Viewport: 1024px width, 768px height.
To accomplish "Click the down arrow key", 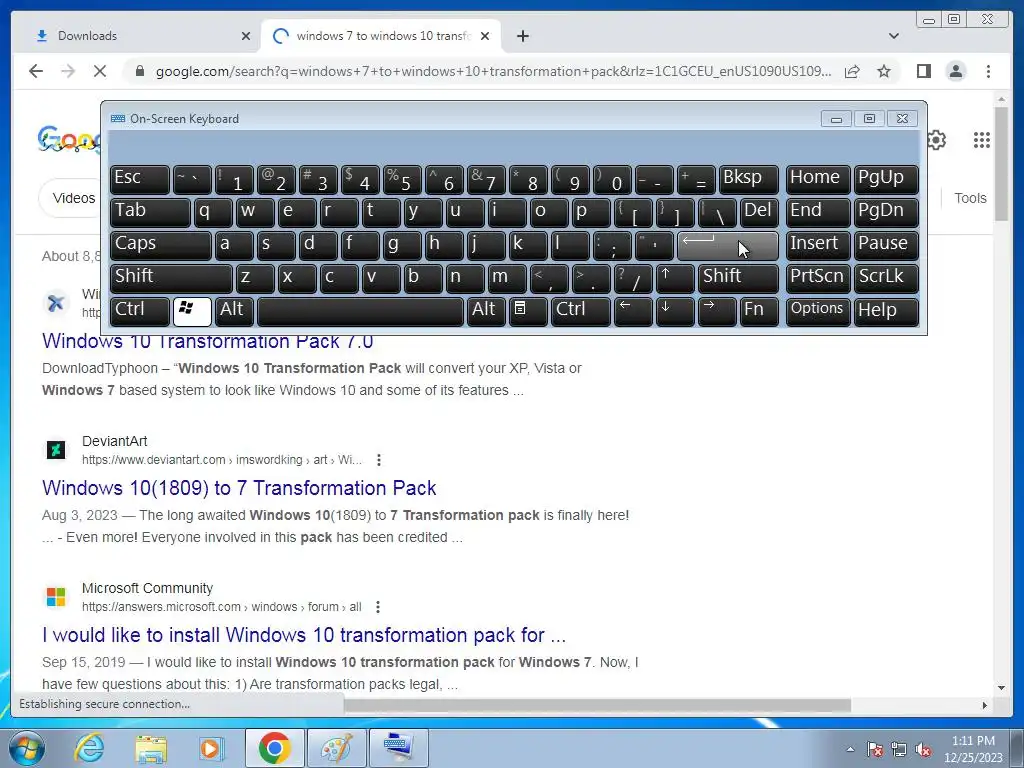I will (x=675, y=311).
